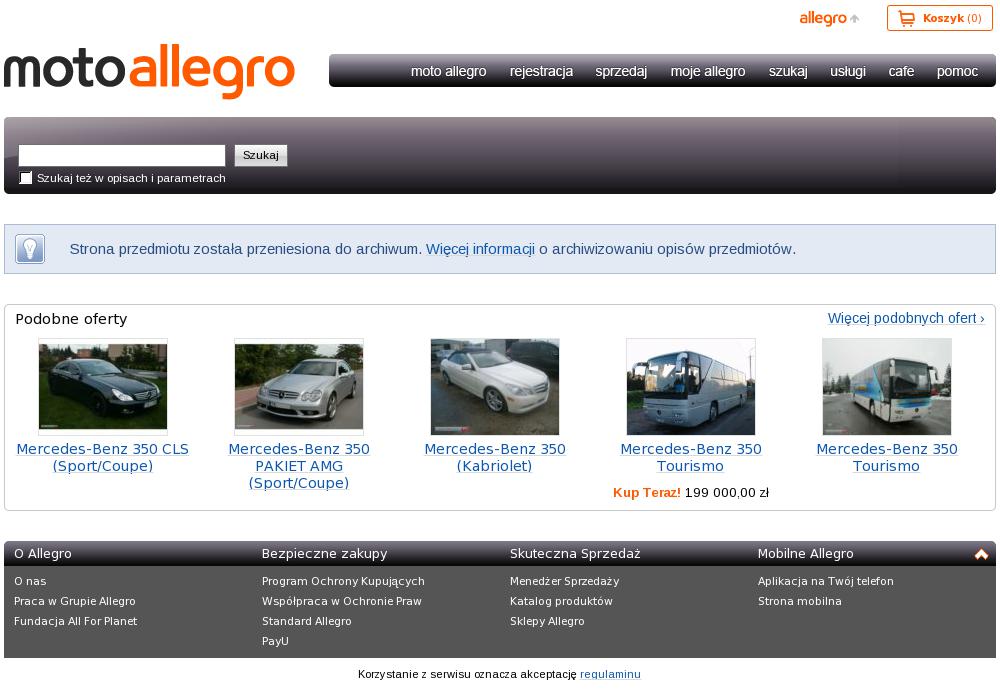Open the dark Mercedes CLS thumbnail
Screen dimensions: 1000x694
pos(103,387)
